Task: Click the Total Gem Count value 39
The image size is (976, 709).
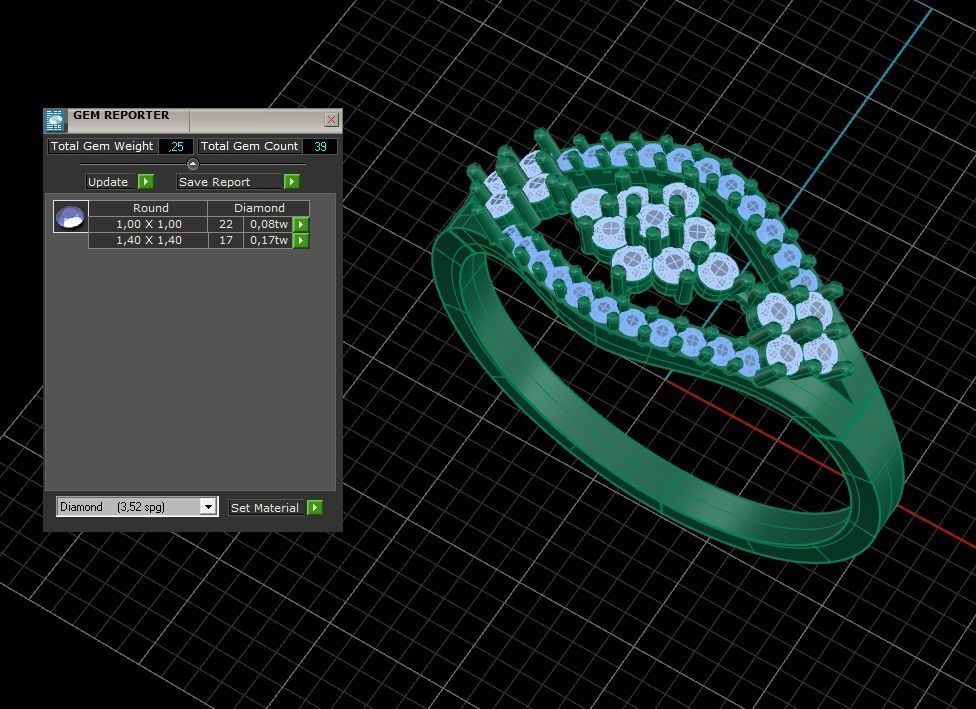Action: 320,146
